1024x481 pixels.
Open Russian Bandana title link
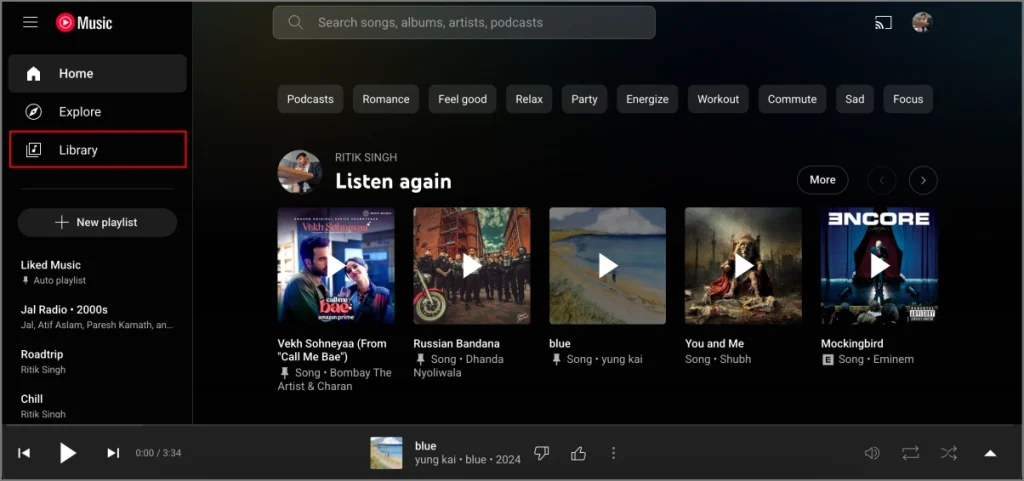pyautogui.click(x=456, y=343)
